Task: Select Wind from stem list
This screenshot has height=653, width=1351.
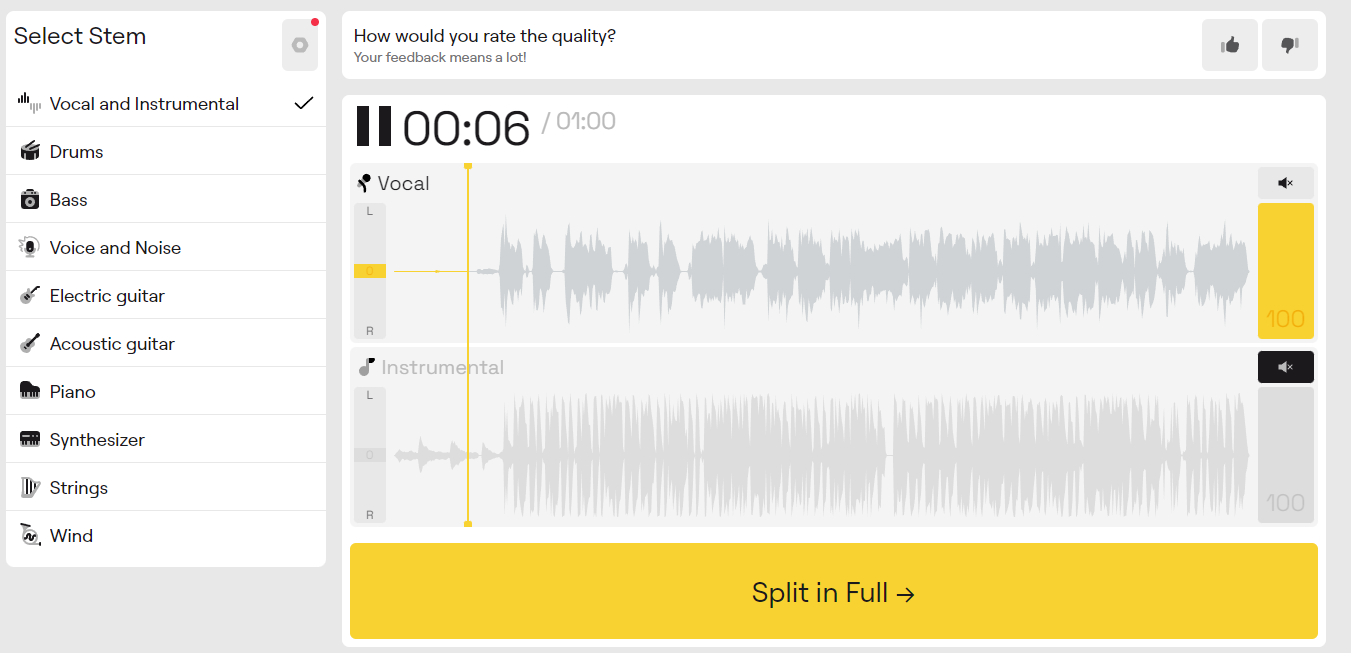Action: [71, 536]
